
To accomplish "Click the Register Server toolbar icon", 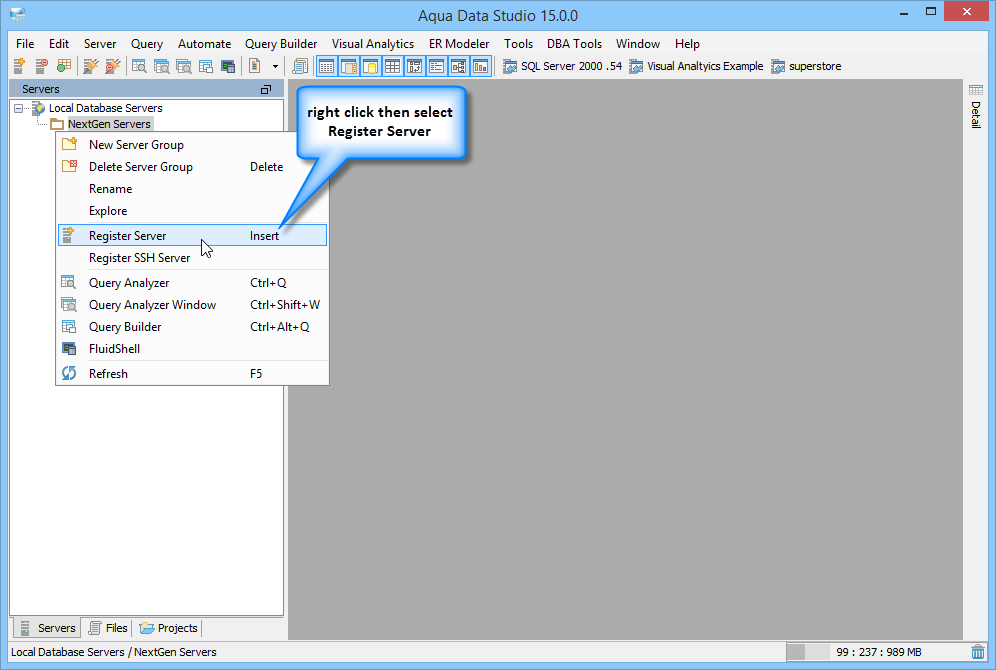I will 19,66.
